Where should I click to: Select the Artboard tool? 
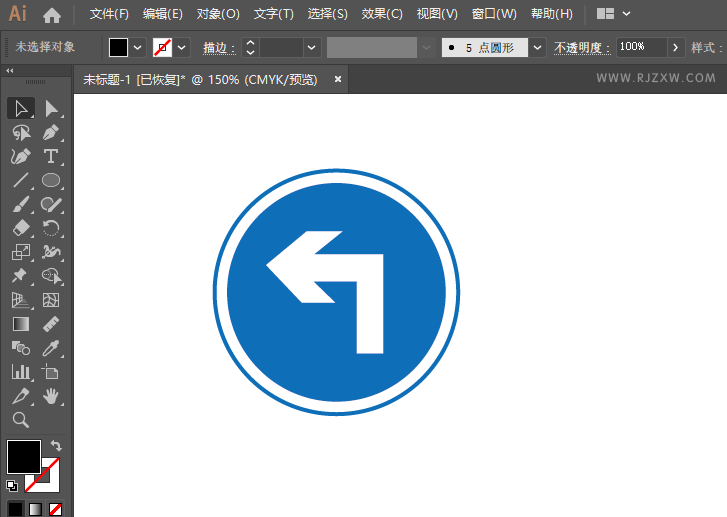pyautogui.click(x=51, y=372)
